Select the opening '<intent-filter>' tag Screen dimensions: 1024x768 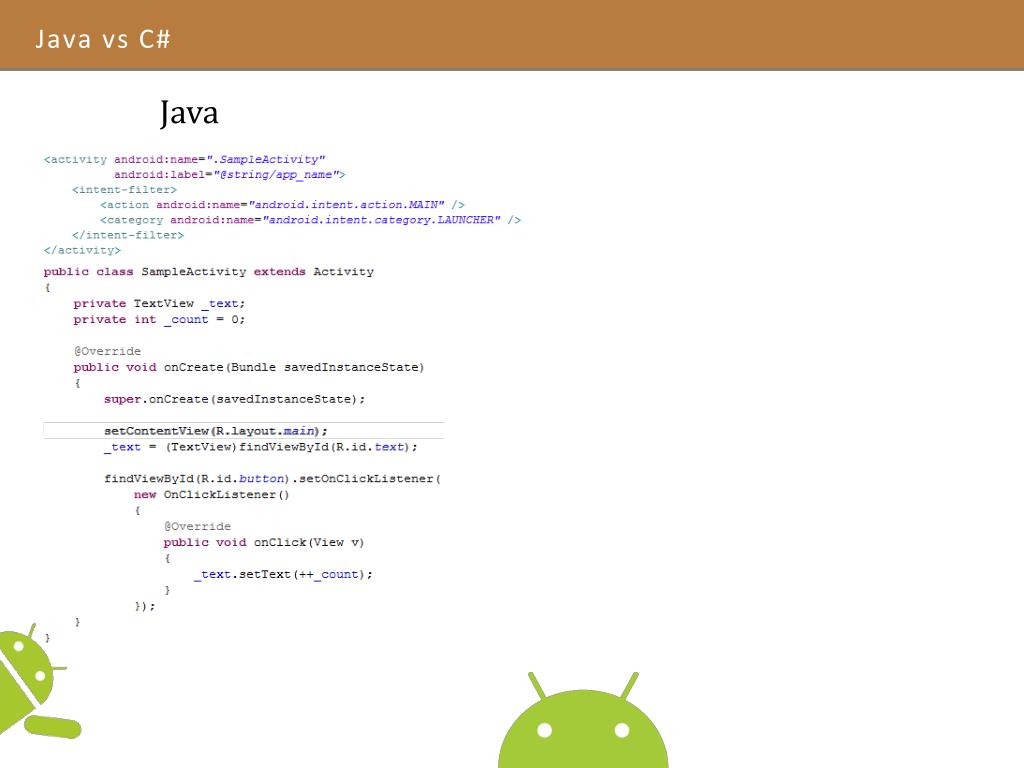point(124,190)
